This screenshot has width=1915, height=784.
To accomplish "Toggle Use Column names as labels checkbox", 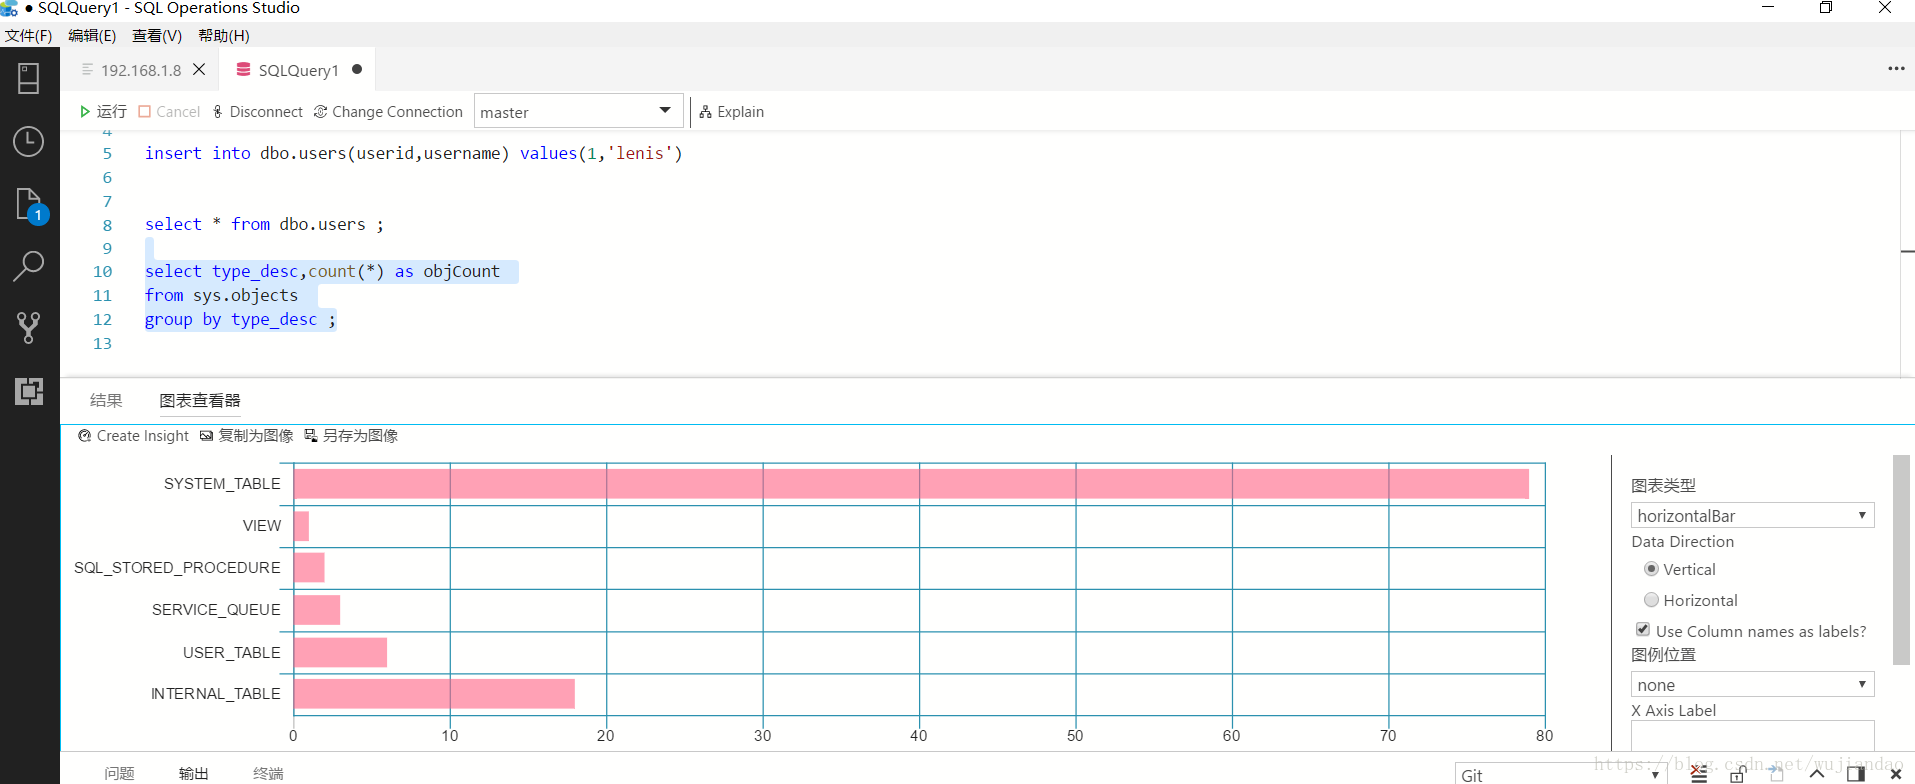I will pyautogui.click(x=1642, y=630).
